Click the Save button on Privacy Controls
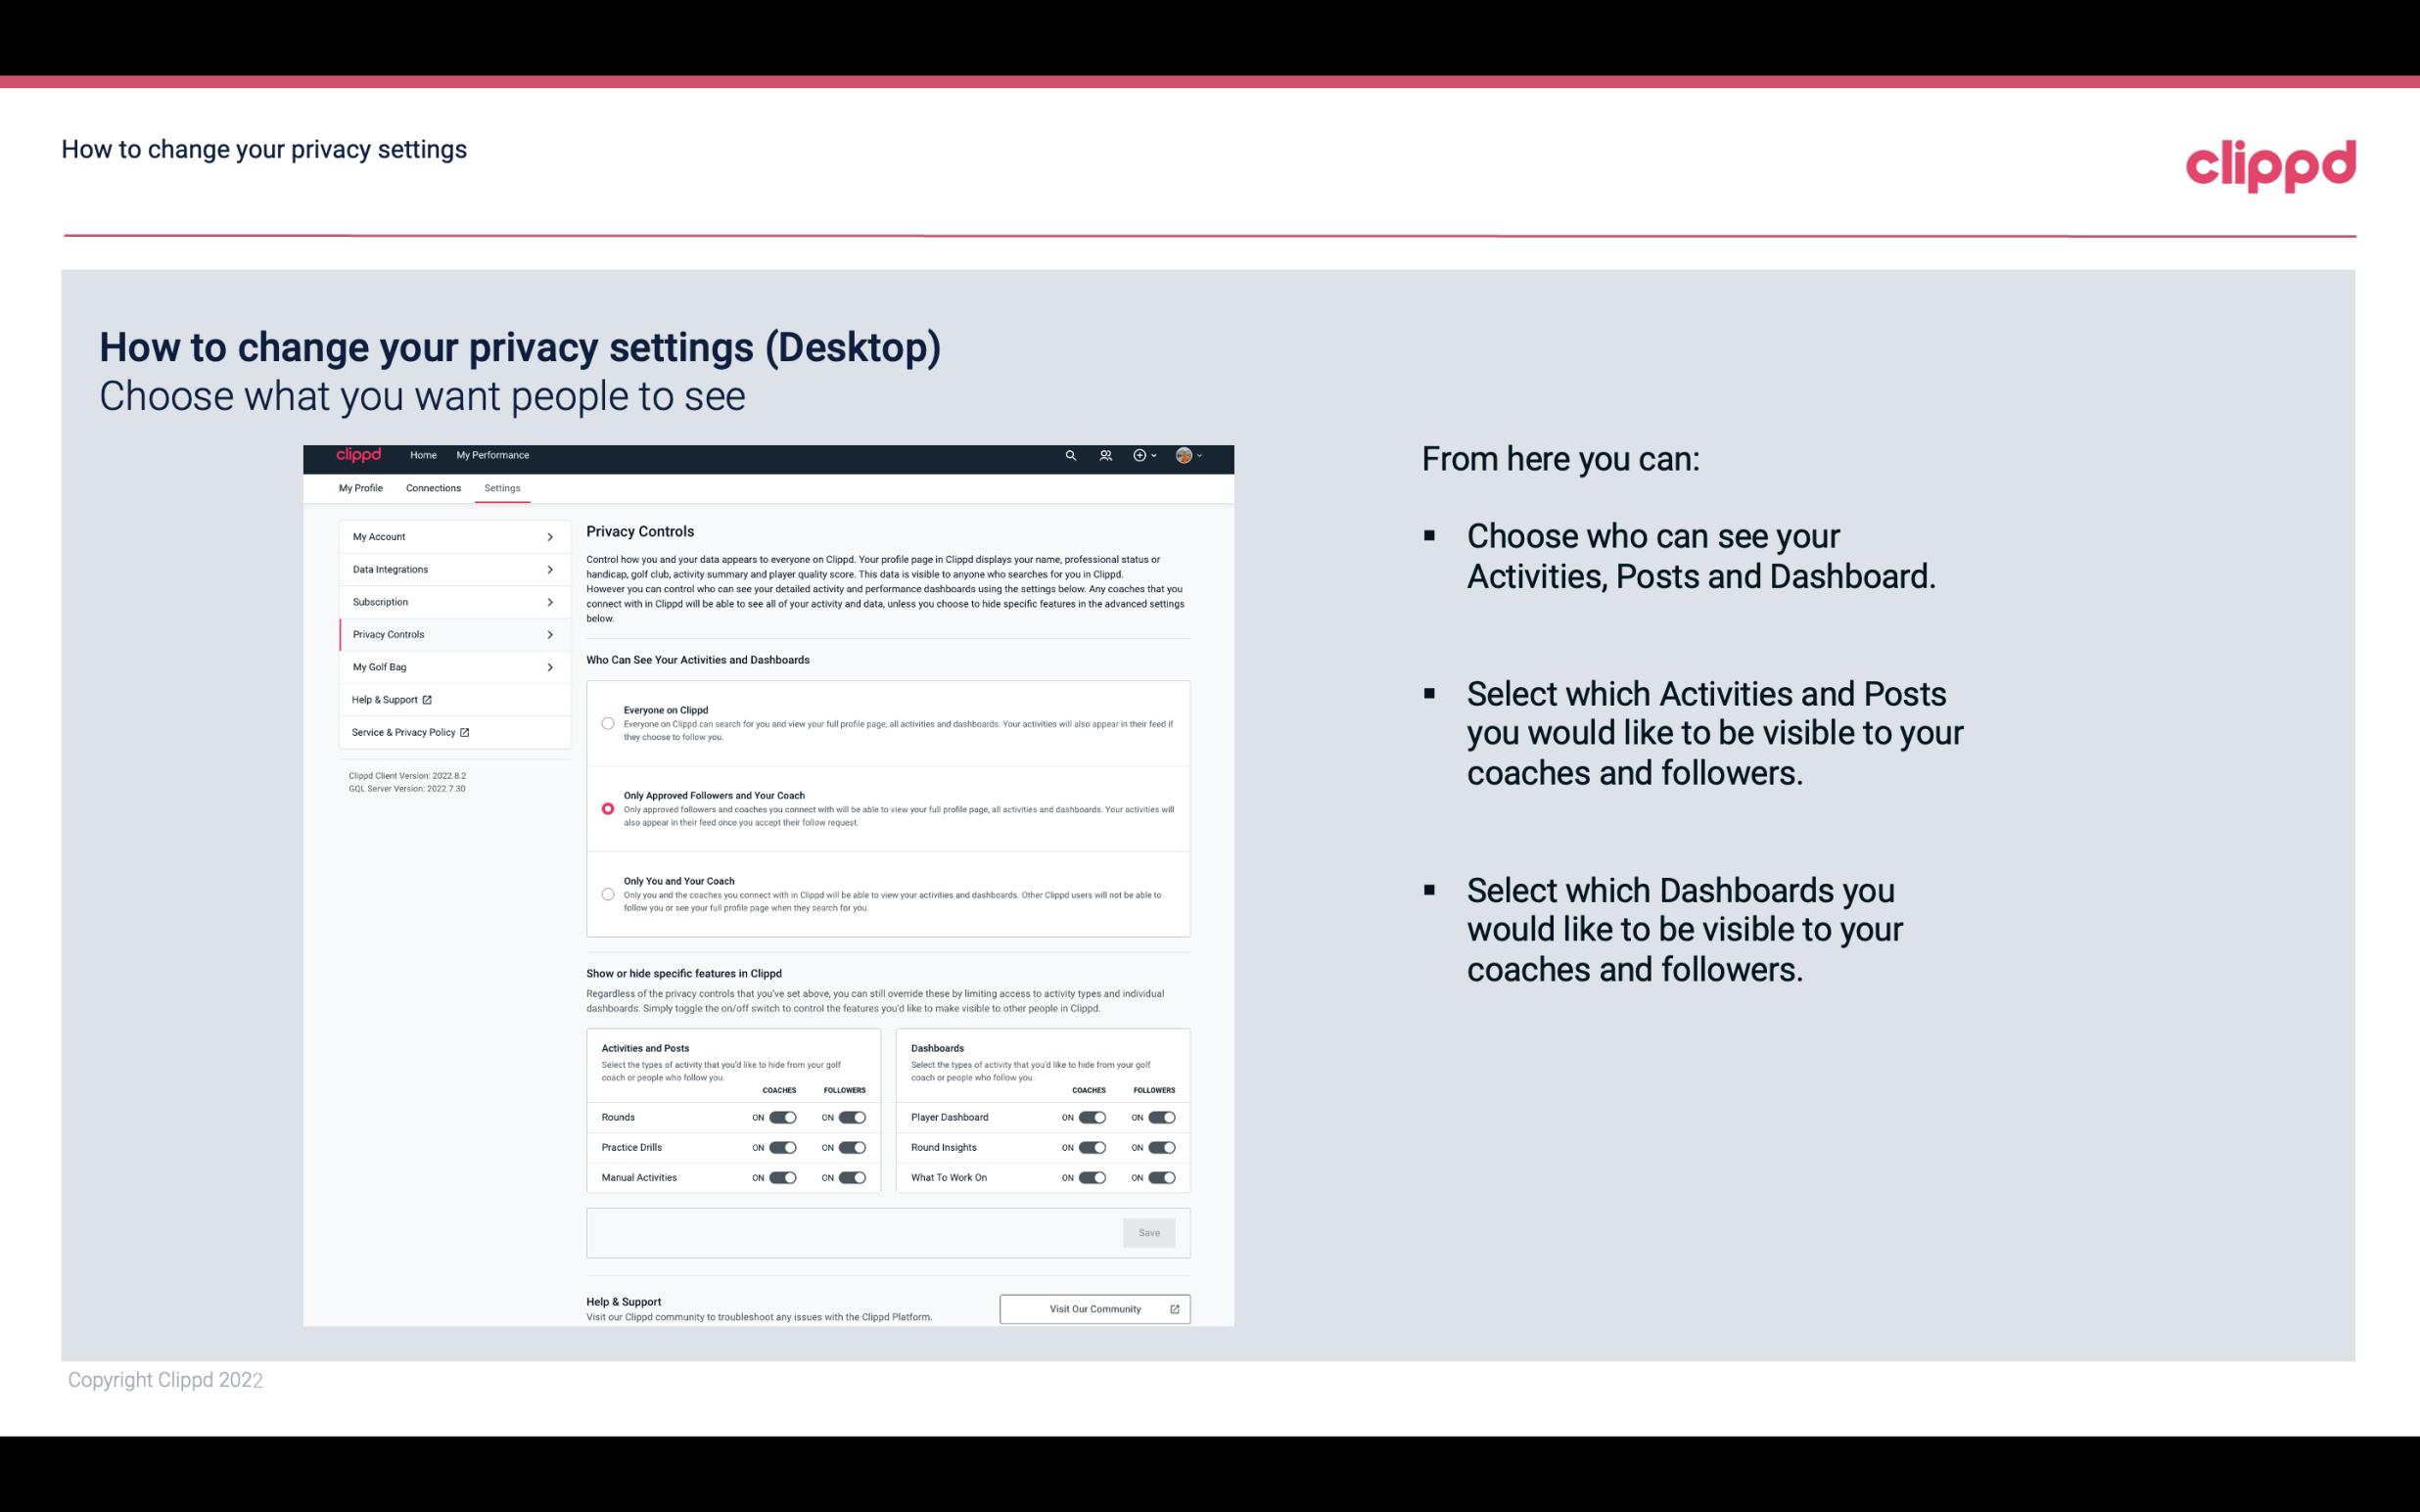This screenshot has width=2420, height=1512. pyautogui.click(x=1148, y=1231)
